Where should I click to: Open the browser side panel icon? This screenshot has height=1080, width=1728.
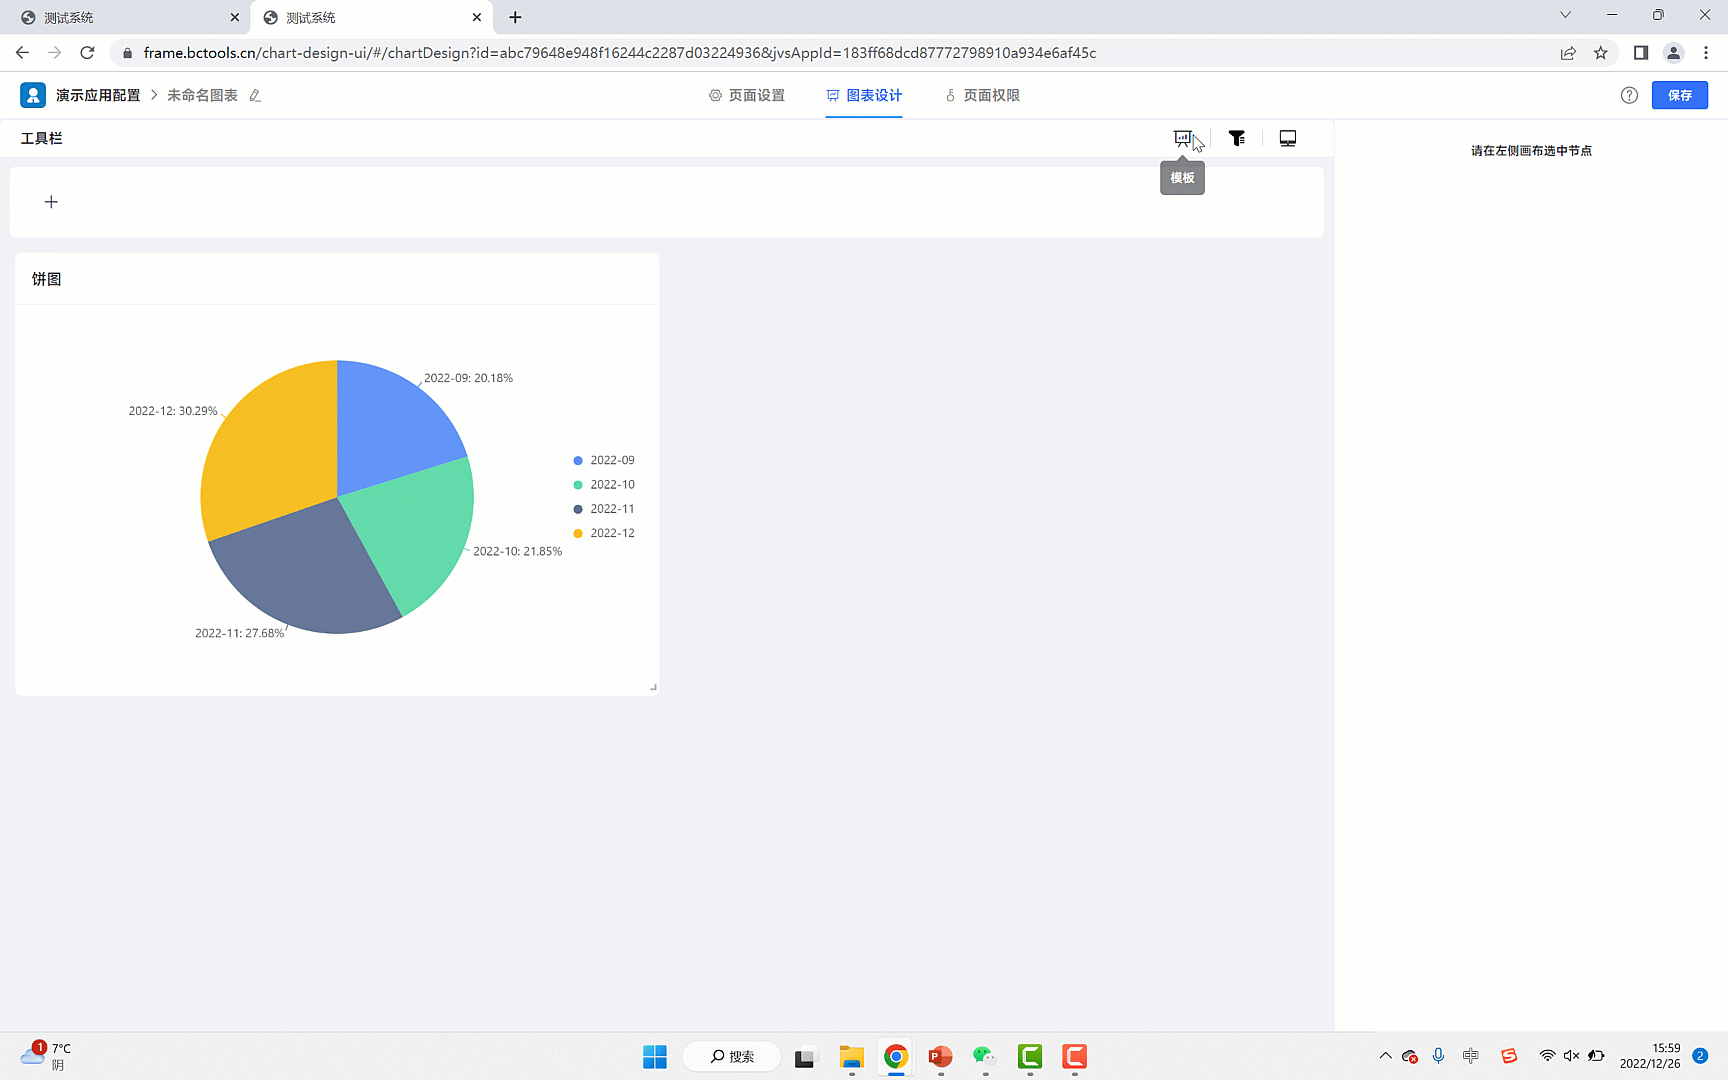pos(1641,53)
